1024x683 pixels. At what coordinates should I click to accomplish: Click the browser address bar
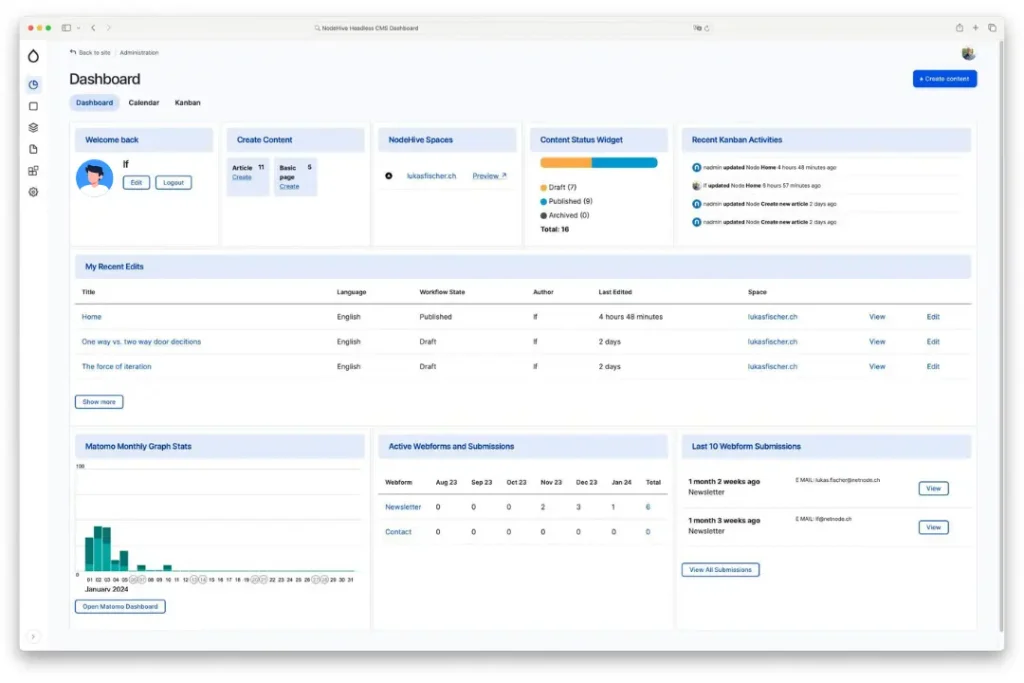(512, 28)
